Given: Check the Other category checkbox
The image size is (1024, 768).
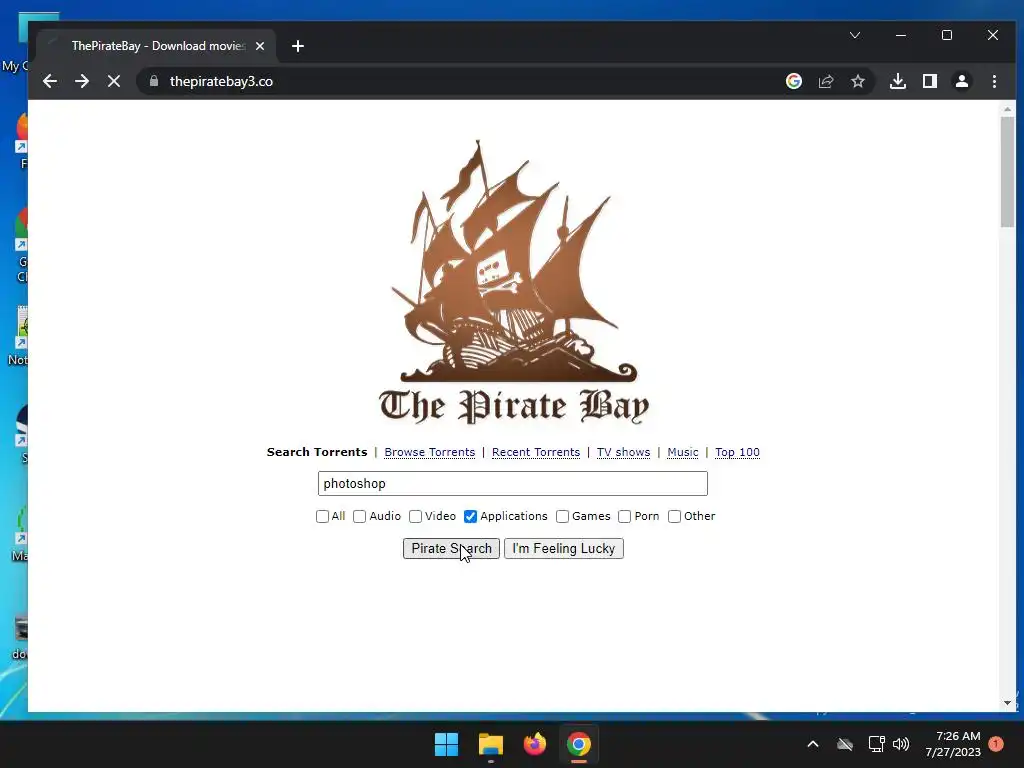Looking at the screenshot, I should pyautogui.click(x=675, y=517).
